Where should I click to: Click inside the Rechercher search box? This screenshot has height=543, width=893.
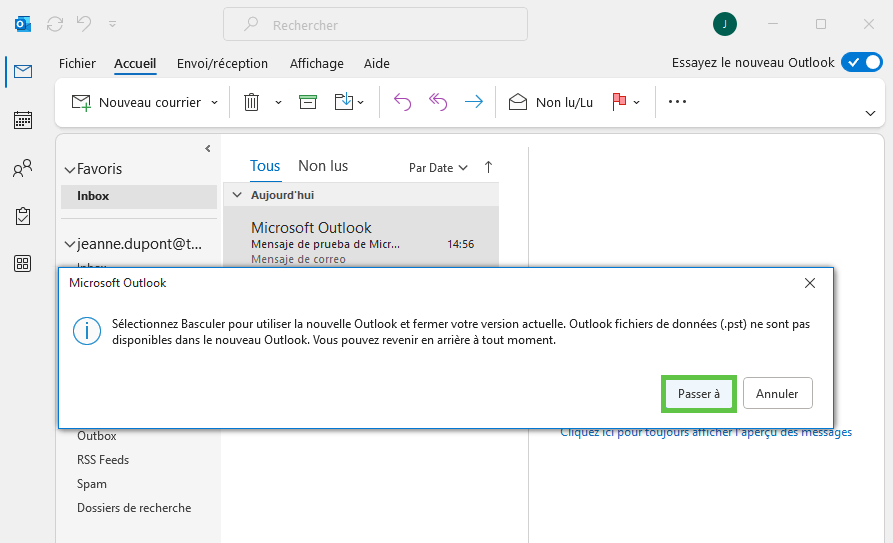pos(375,25)
